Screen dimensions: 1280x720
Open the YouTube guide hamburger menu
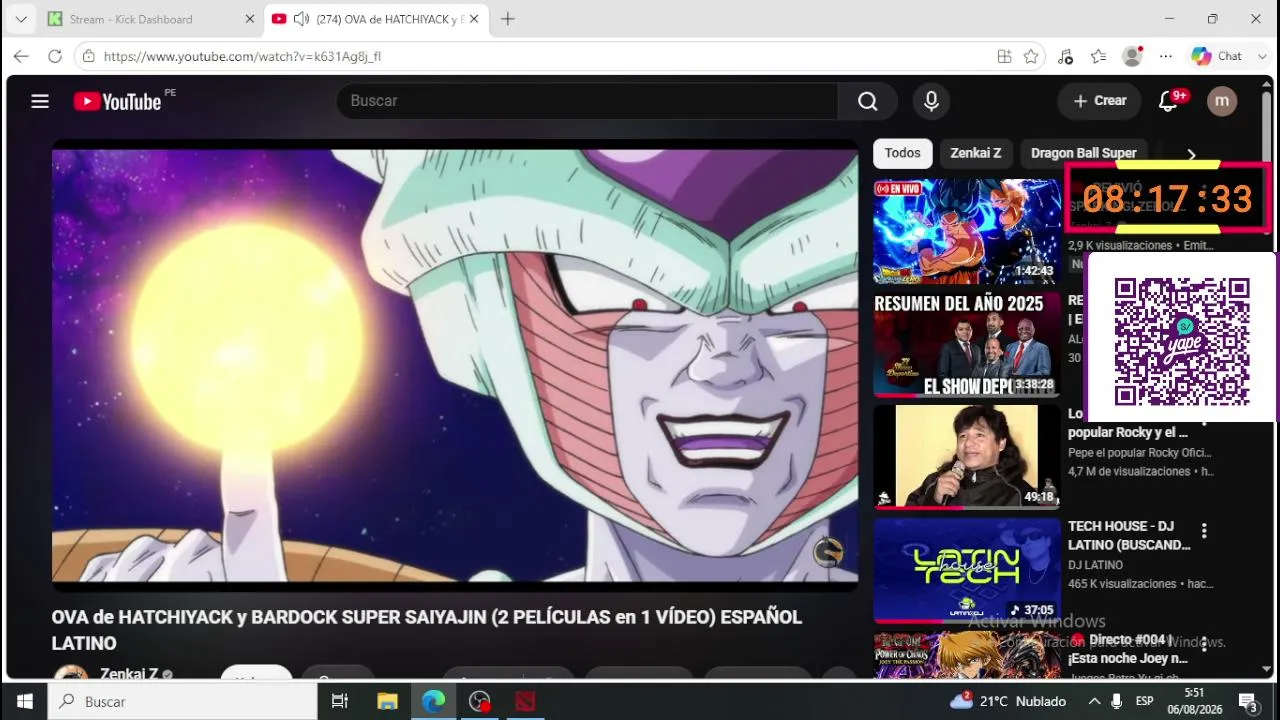[x=40, y=101]
